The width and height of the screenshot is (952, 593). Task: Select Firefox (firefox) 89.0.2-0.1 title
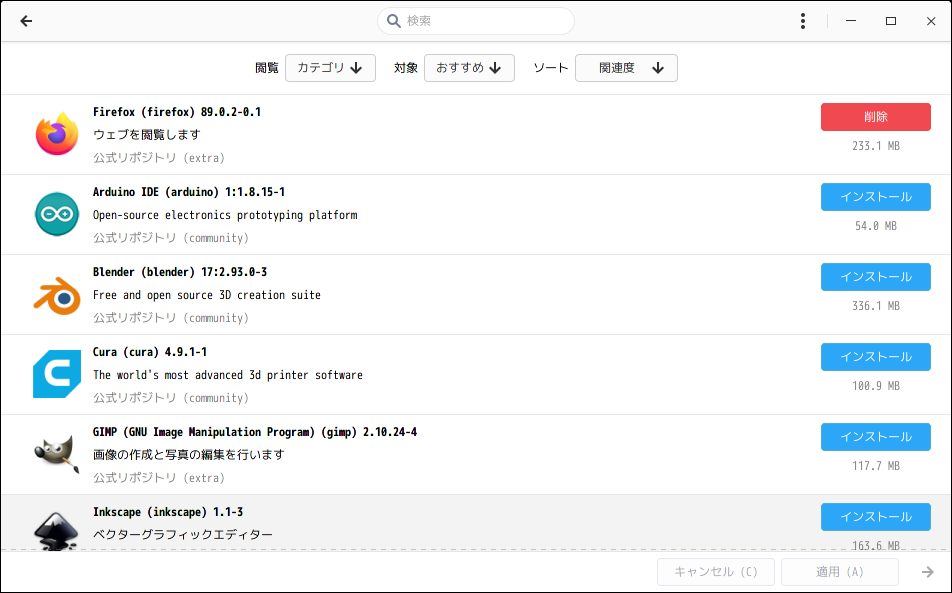[177, 112]
